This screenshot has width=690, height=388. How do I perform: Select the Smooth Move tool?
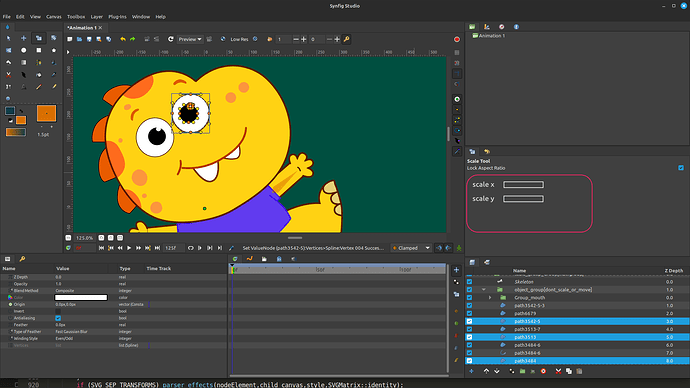[24, 38]
